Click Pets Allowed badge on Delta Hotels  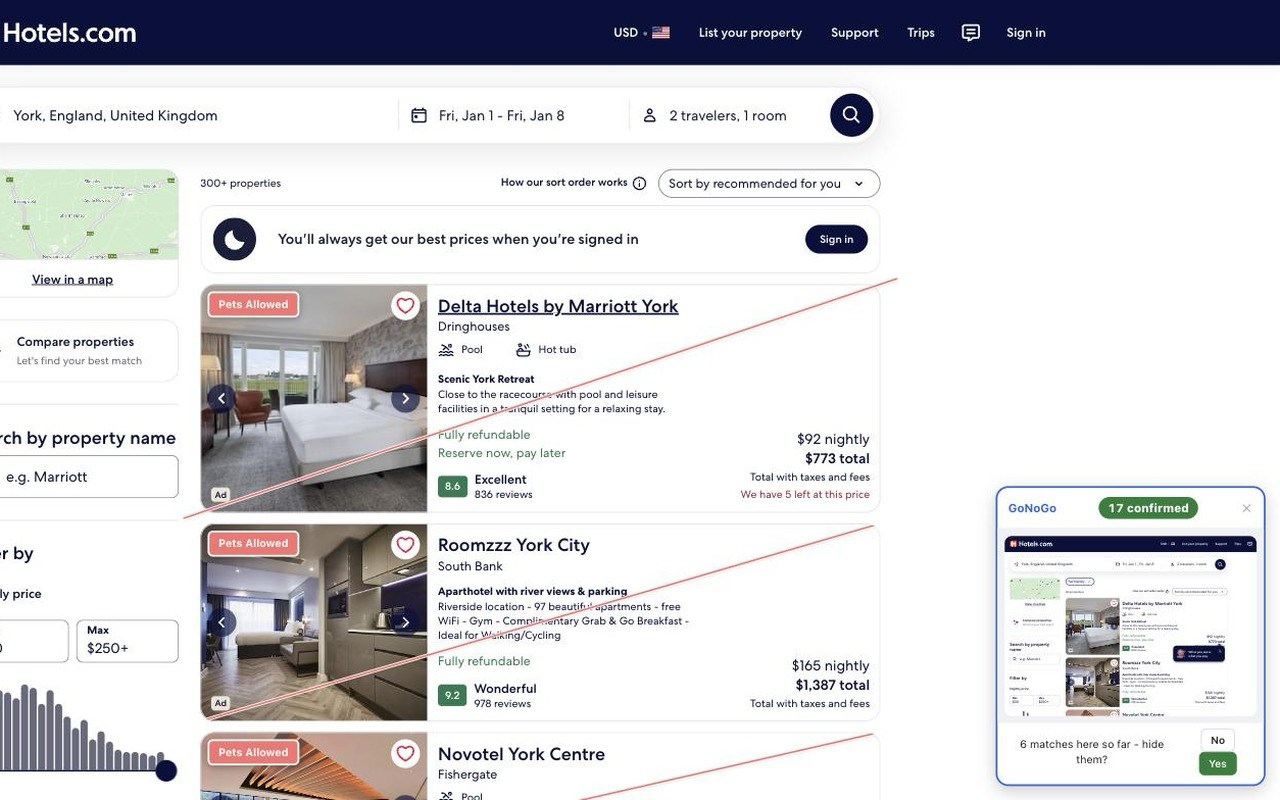click(x=253, y=305)
